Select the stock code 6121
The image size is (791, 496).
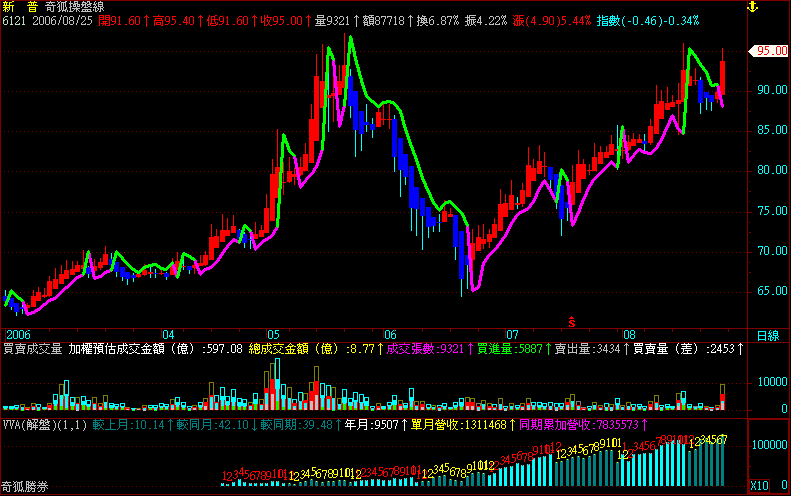pos(14,21)
